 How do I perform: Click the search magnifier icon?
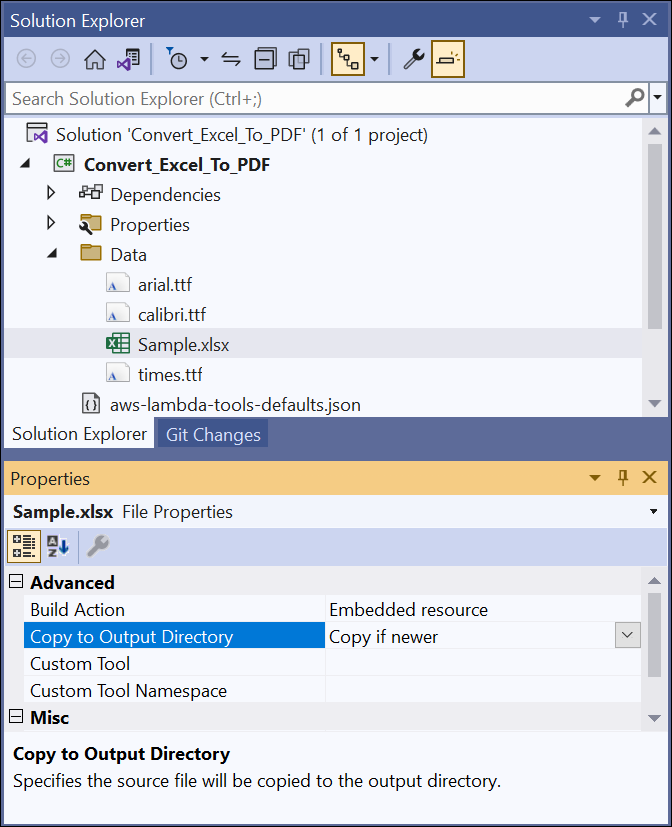coord(634,98)
